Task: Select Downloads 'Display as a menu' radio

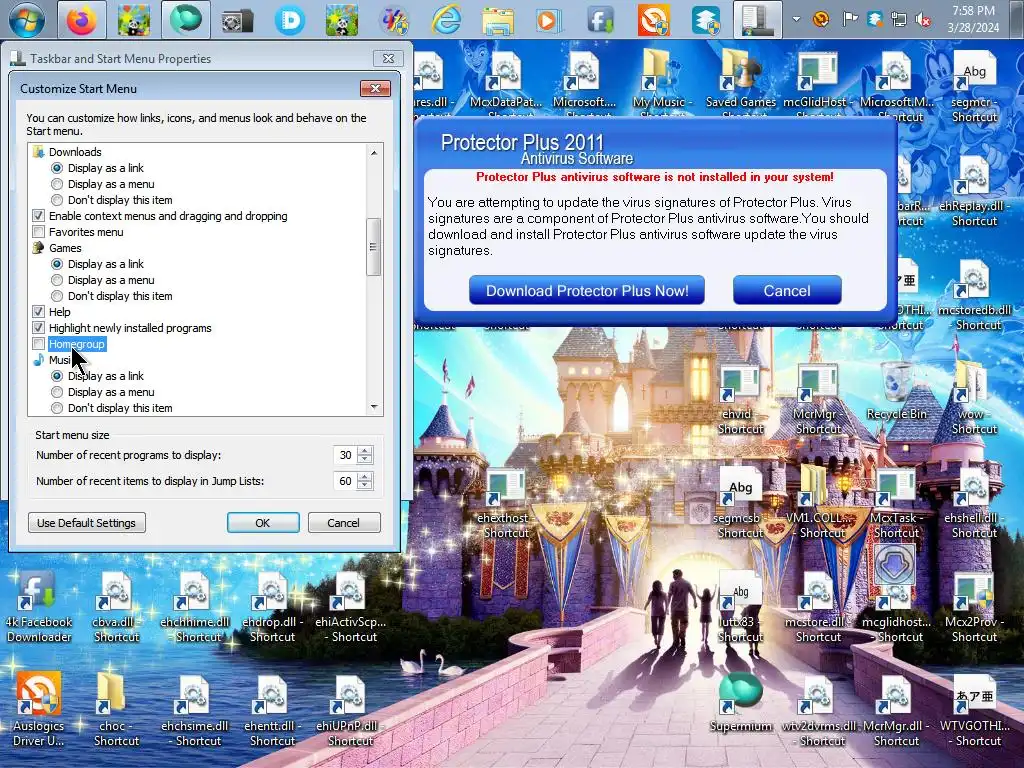Action: click(x=57, y=184)
